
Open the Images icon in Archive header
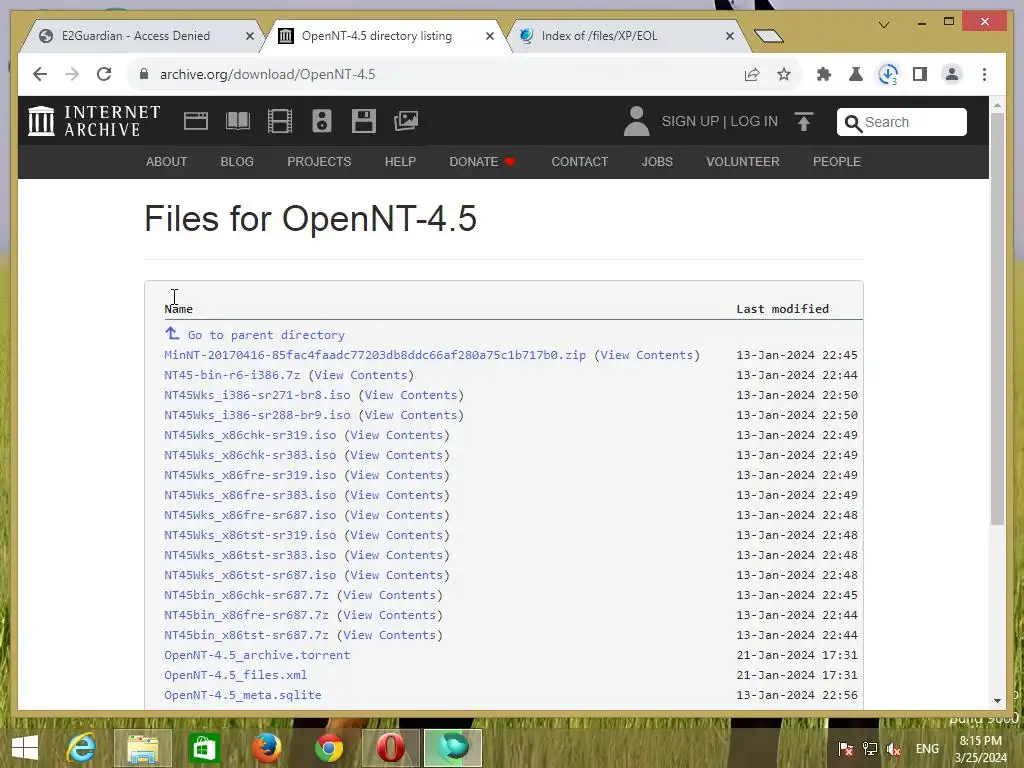coord(406,121)
